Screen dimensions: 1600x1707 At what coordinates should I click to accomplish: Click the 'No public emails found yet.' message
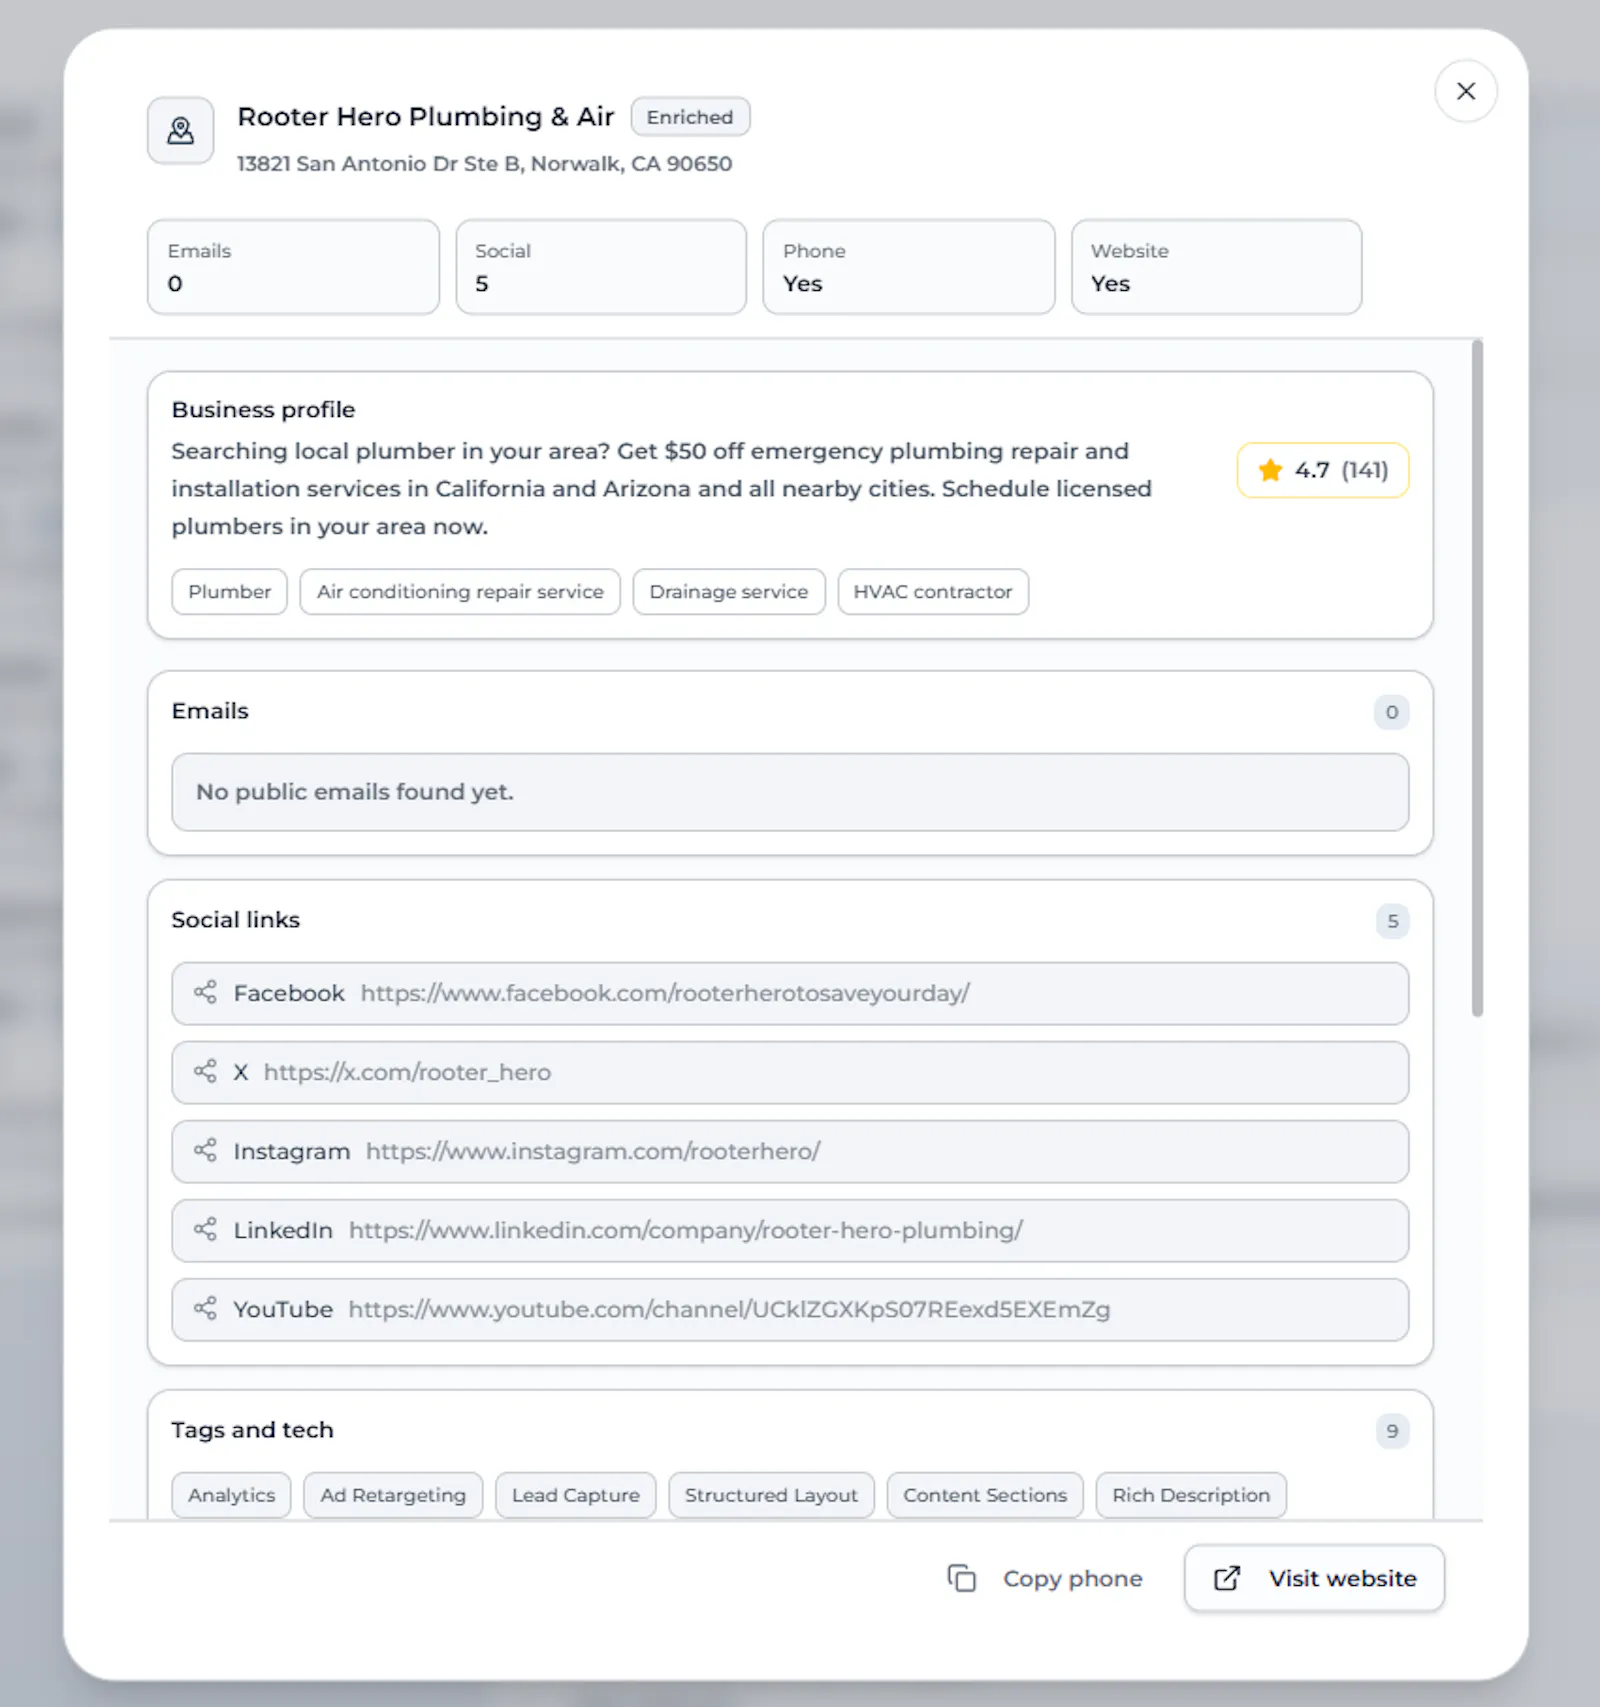click(x=355, y=792)
